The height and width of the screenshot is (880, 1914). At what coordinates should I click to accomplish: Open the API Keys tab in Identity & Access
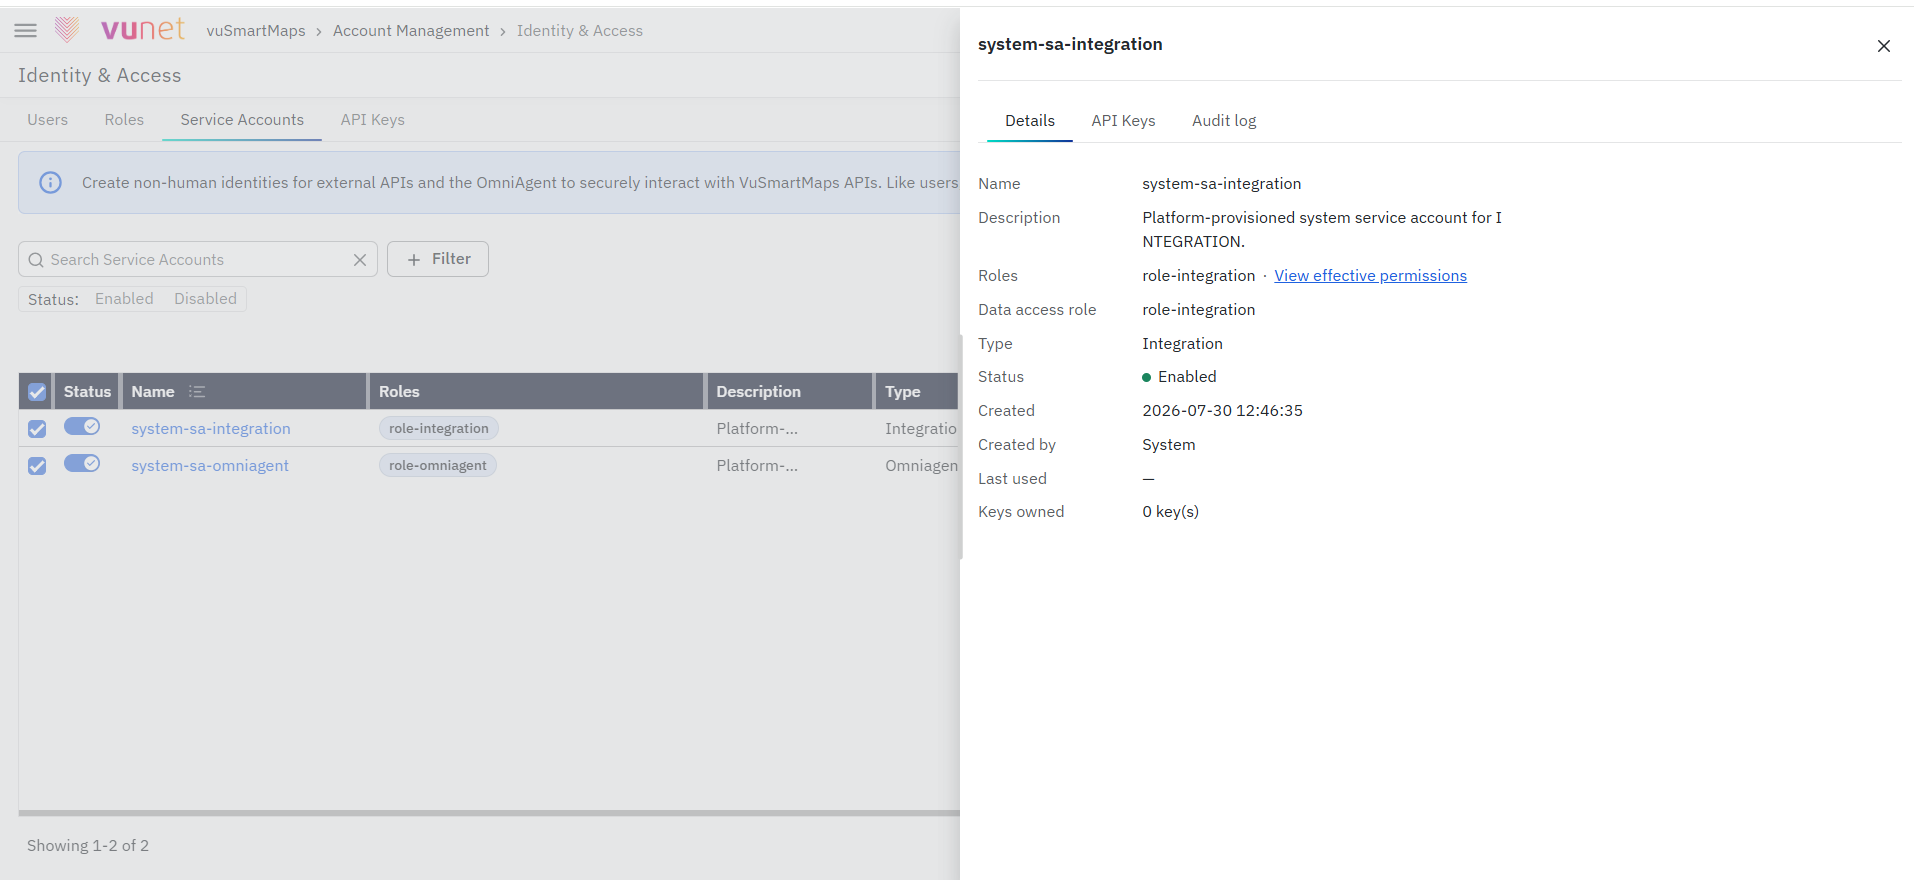(x=373, y=120)
